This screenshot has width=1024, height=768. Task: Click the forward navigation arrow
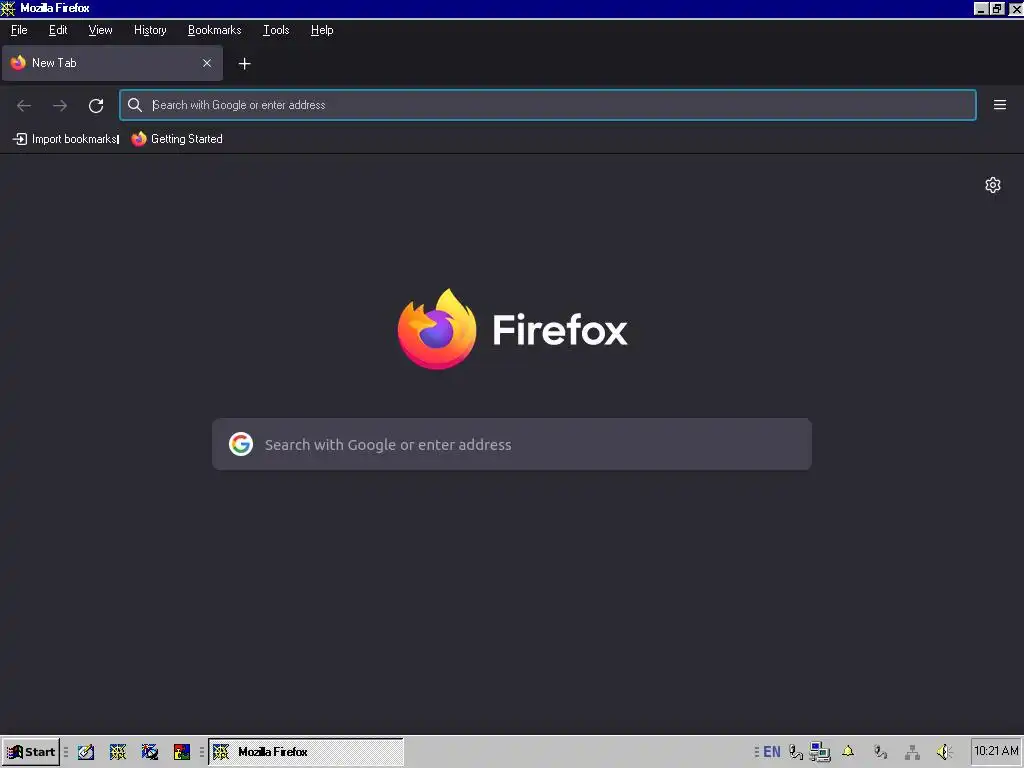click(x=60, y=105)
